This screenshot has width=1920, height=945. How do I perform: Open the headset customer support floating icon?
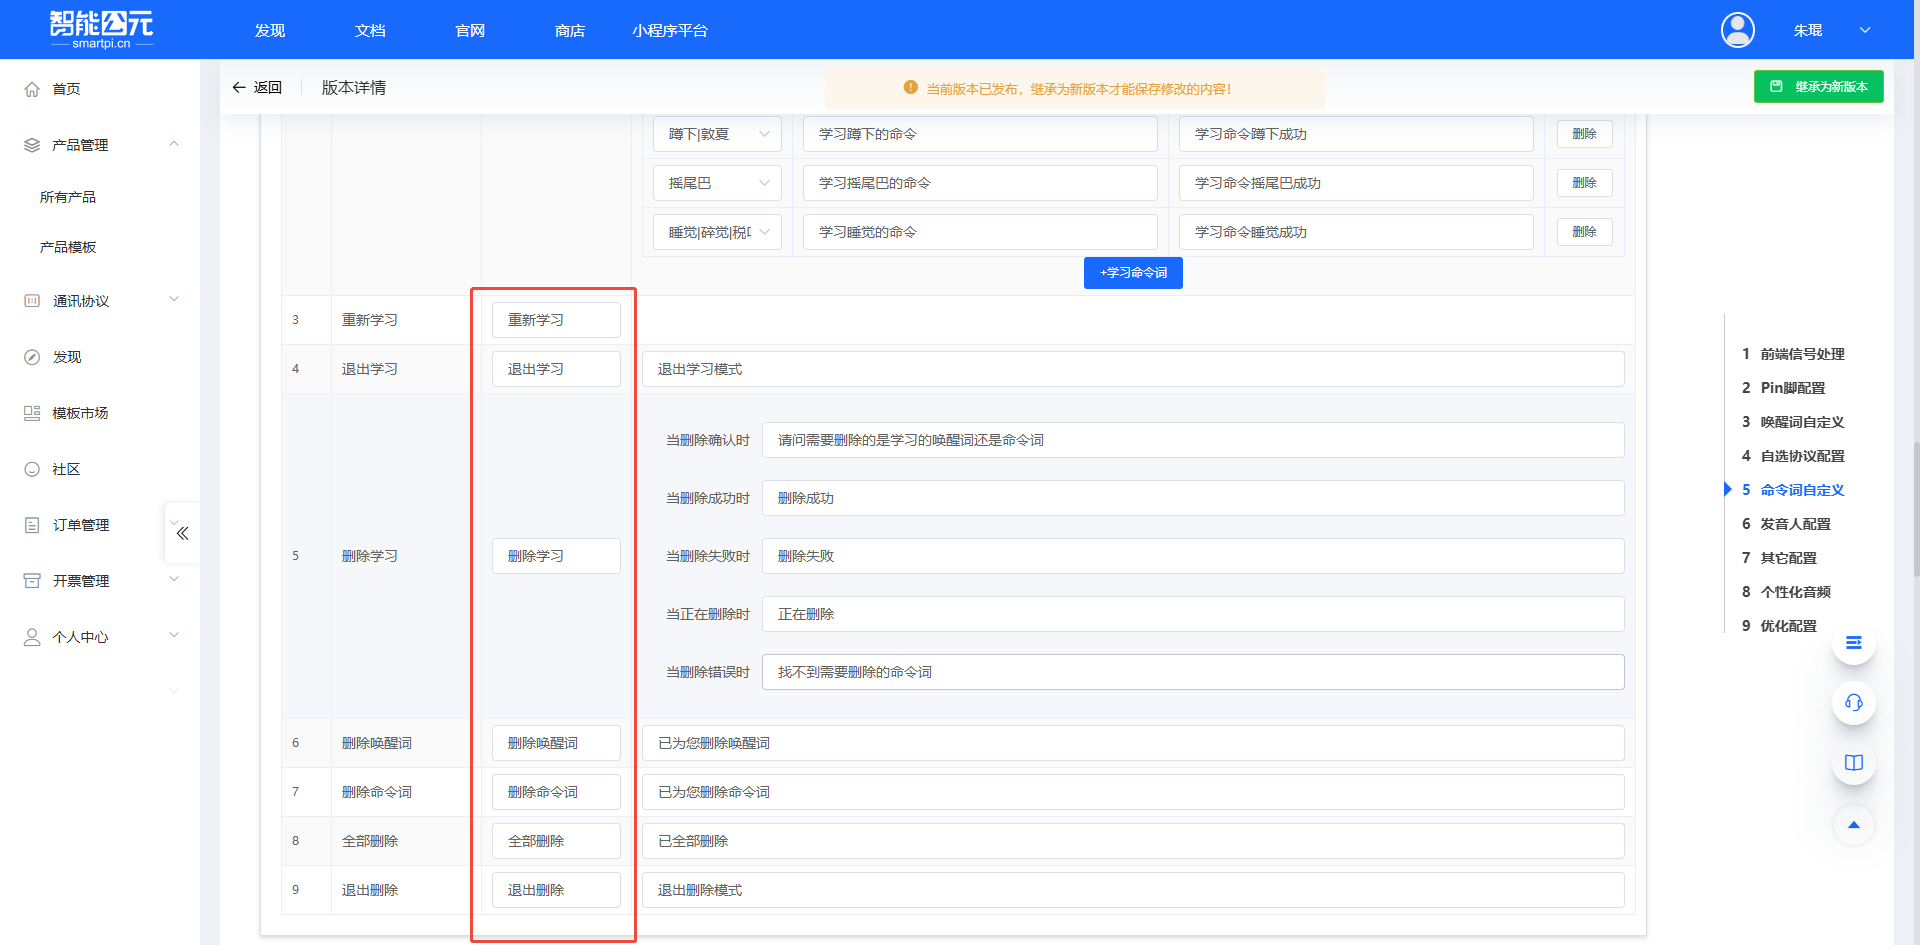1853,703
